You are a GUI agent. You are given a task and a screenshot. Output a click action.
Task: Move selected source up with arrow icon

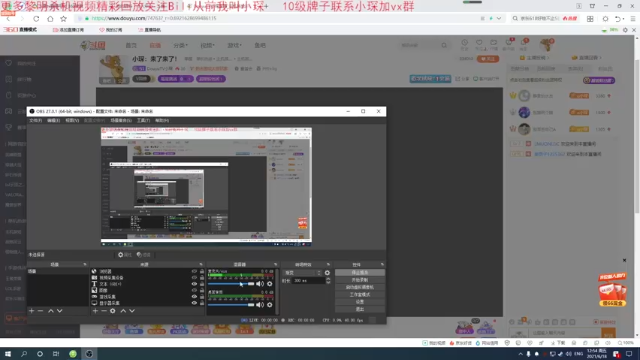(x=123, y=311)
